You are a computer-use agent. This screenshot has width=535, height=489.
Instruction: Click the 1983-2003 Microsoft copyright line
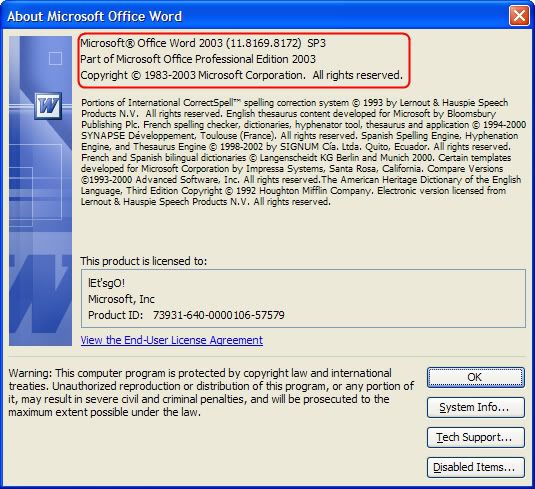[x=242, y=75]
